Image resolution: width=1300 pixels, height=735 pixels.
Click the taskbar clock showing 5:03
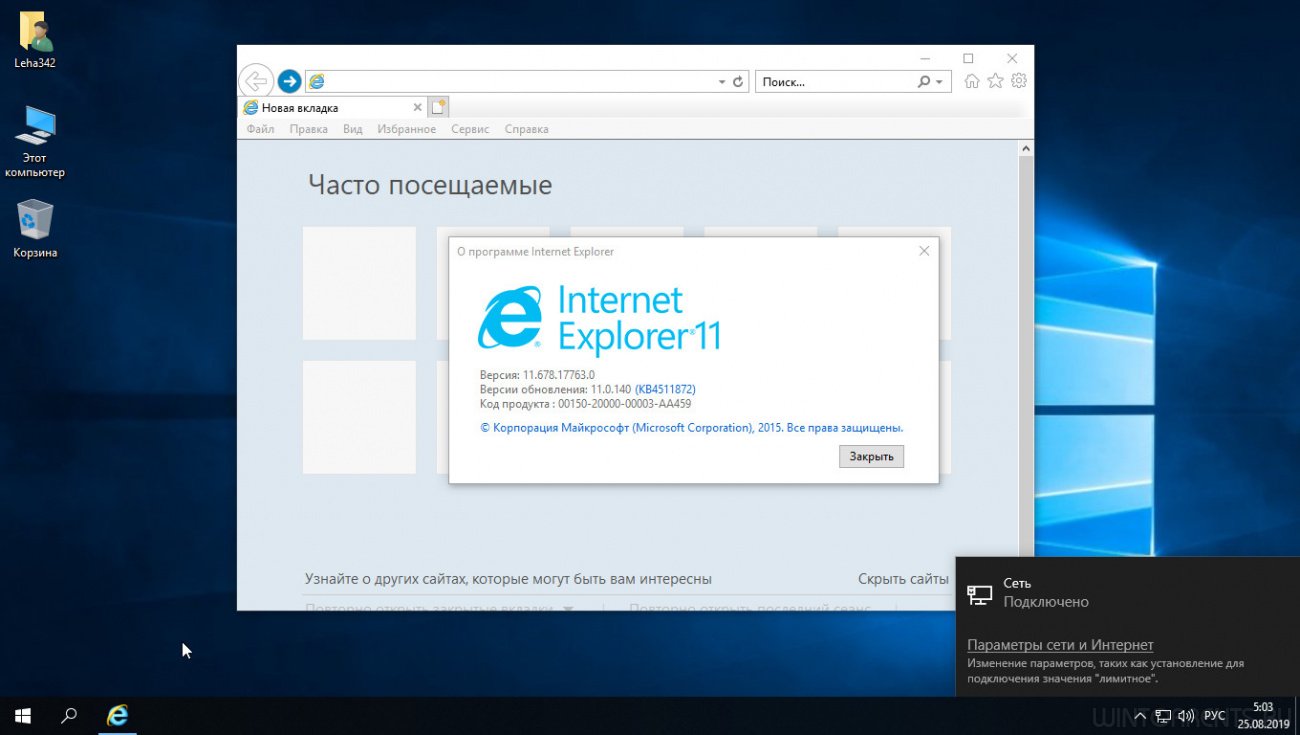tap(1263, 716)
